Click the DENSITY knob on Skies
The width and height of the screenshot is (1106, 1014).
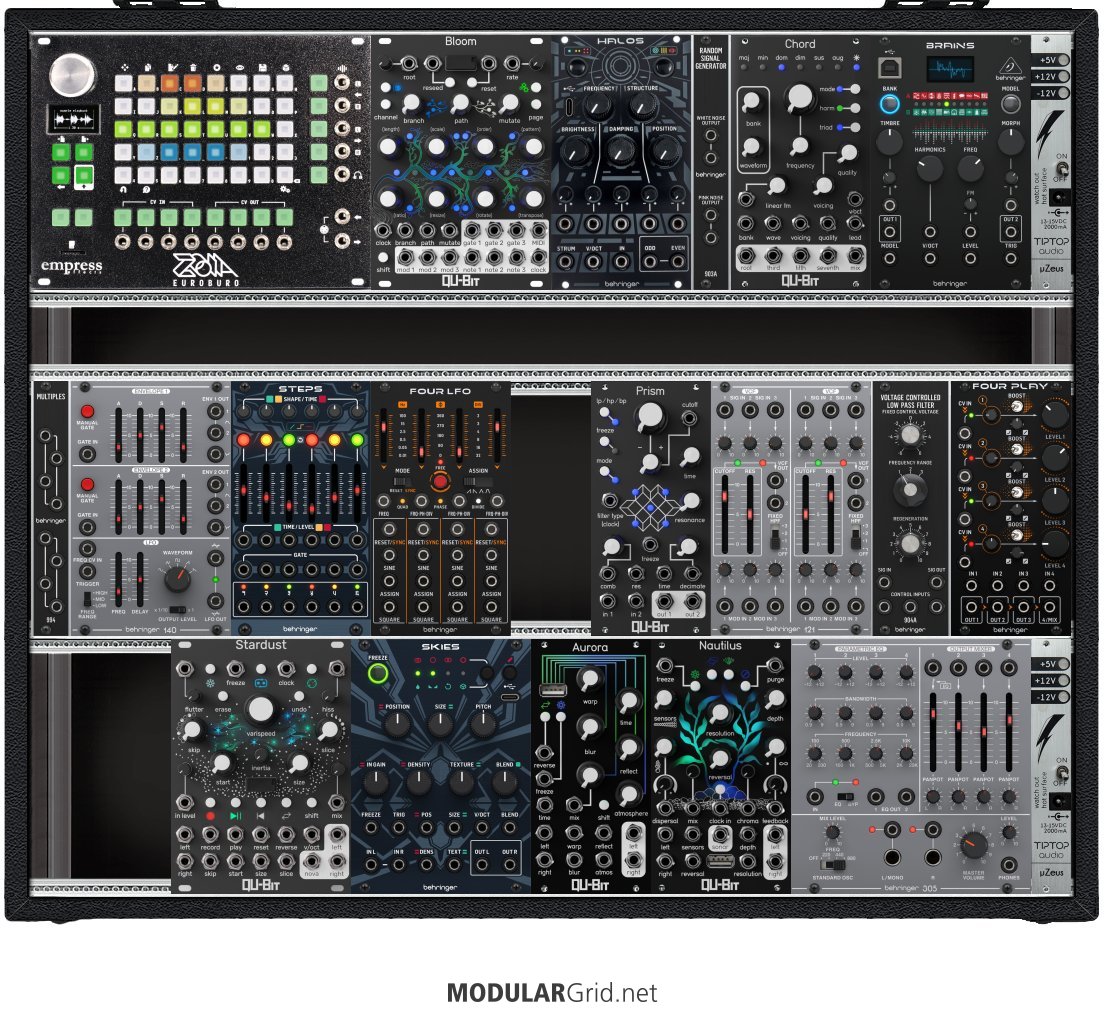pyautogui.click(x=418, y=781)
